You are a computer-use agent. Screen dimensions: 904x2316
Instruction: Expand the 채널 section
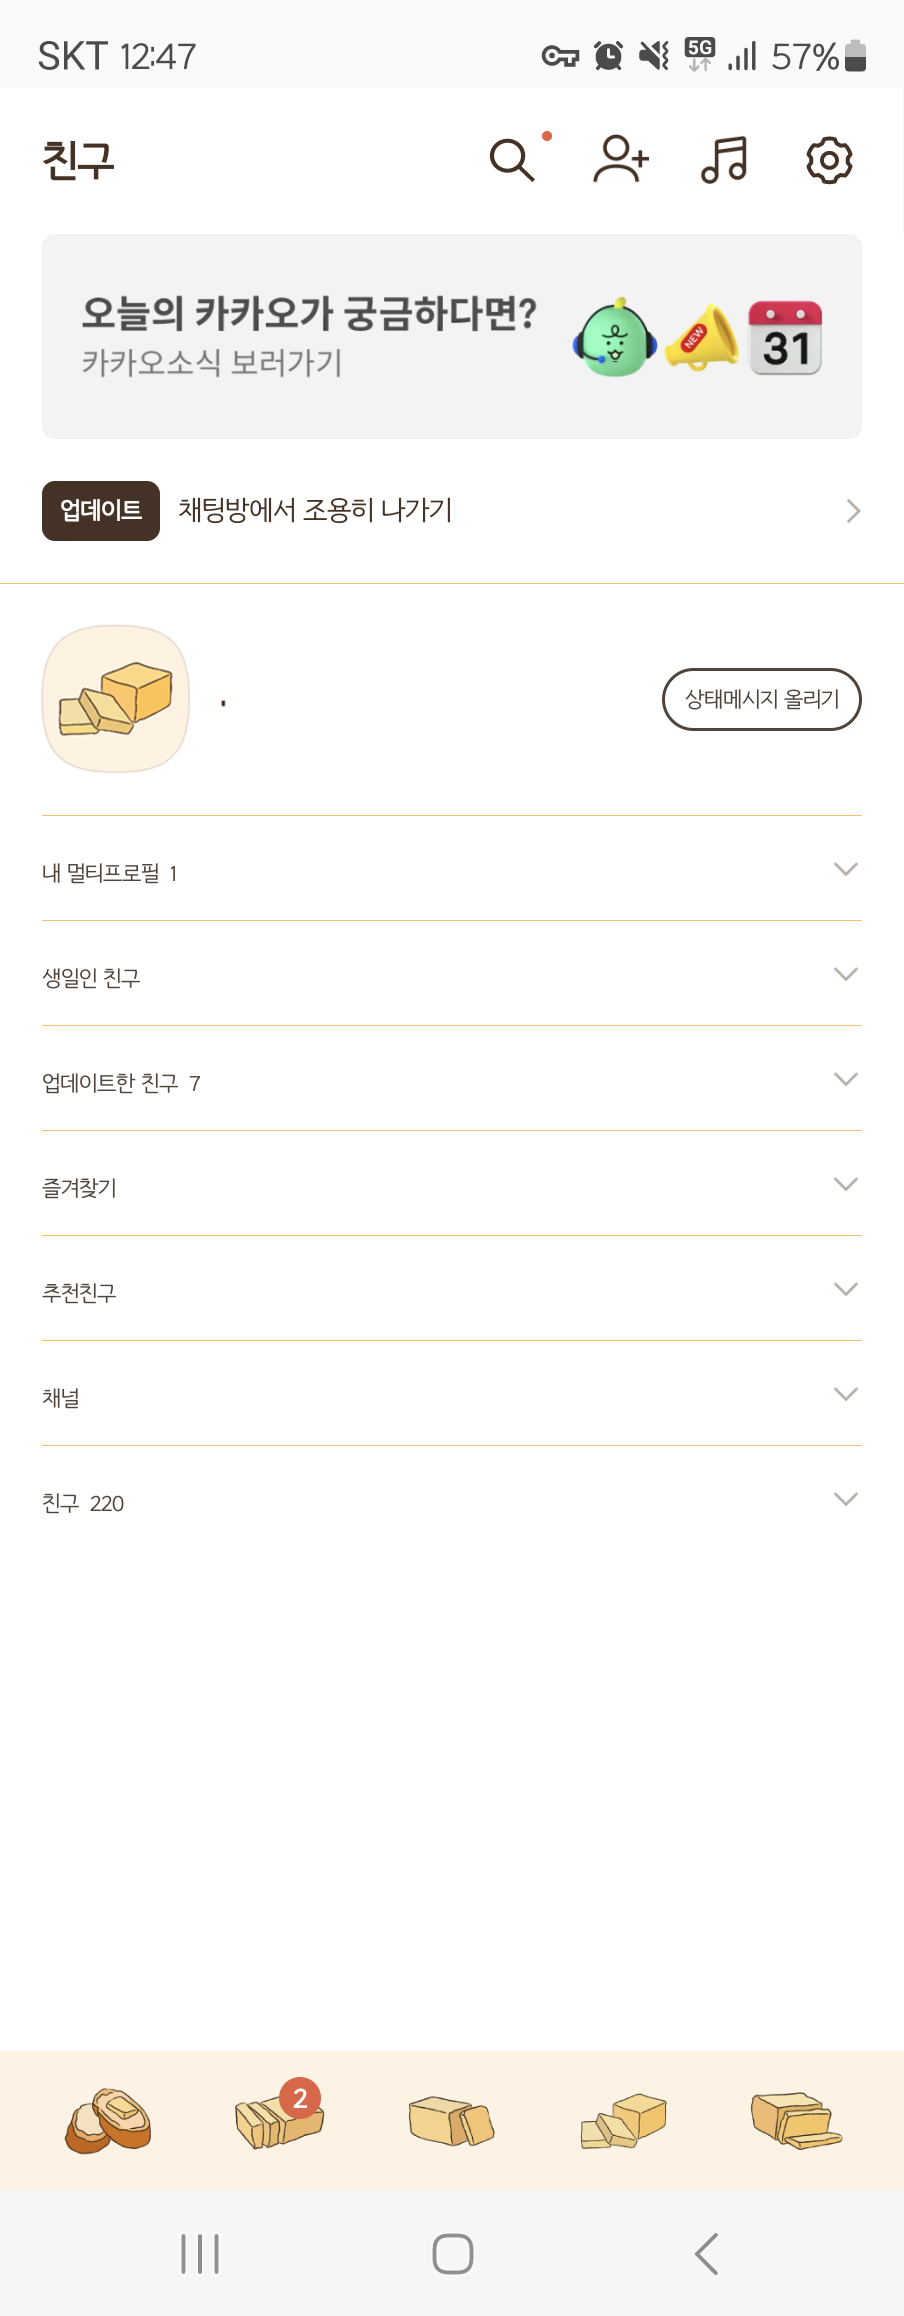click(x=452, y=1394)
